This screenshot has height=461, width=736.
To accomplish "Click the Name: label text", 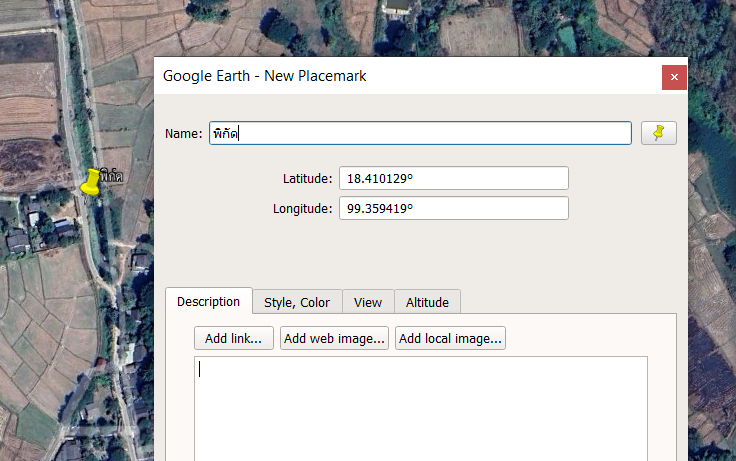I will pyautogui.click(x=183, y=134).
